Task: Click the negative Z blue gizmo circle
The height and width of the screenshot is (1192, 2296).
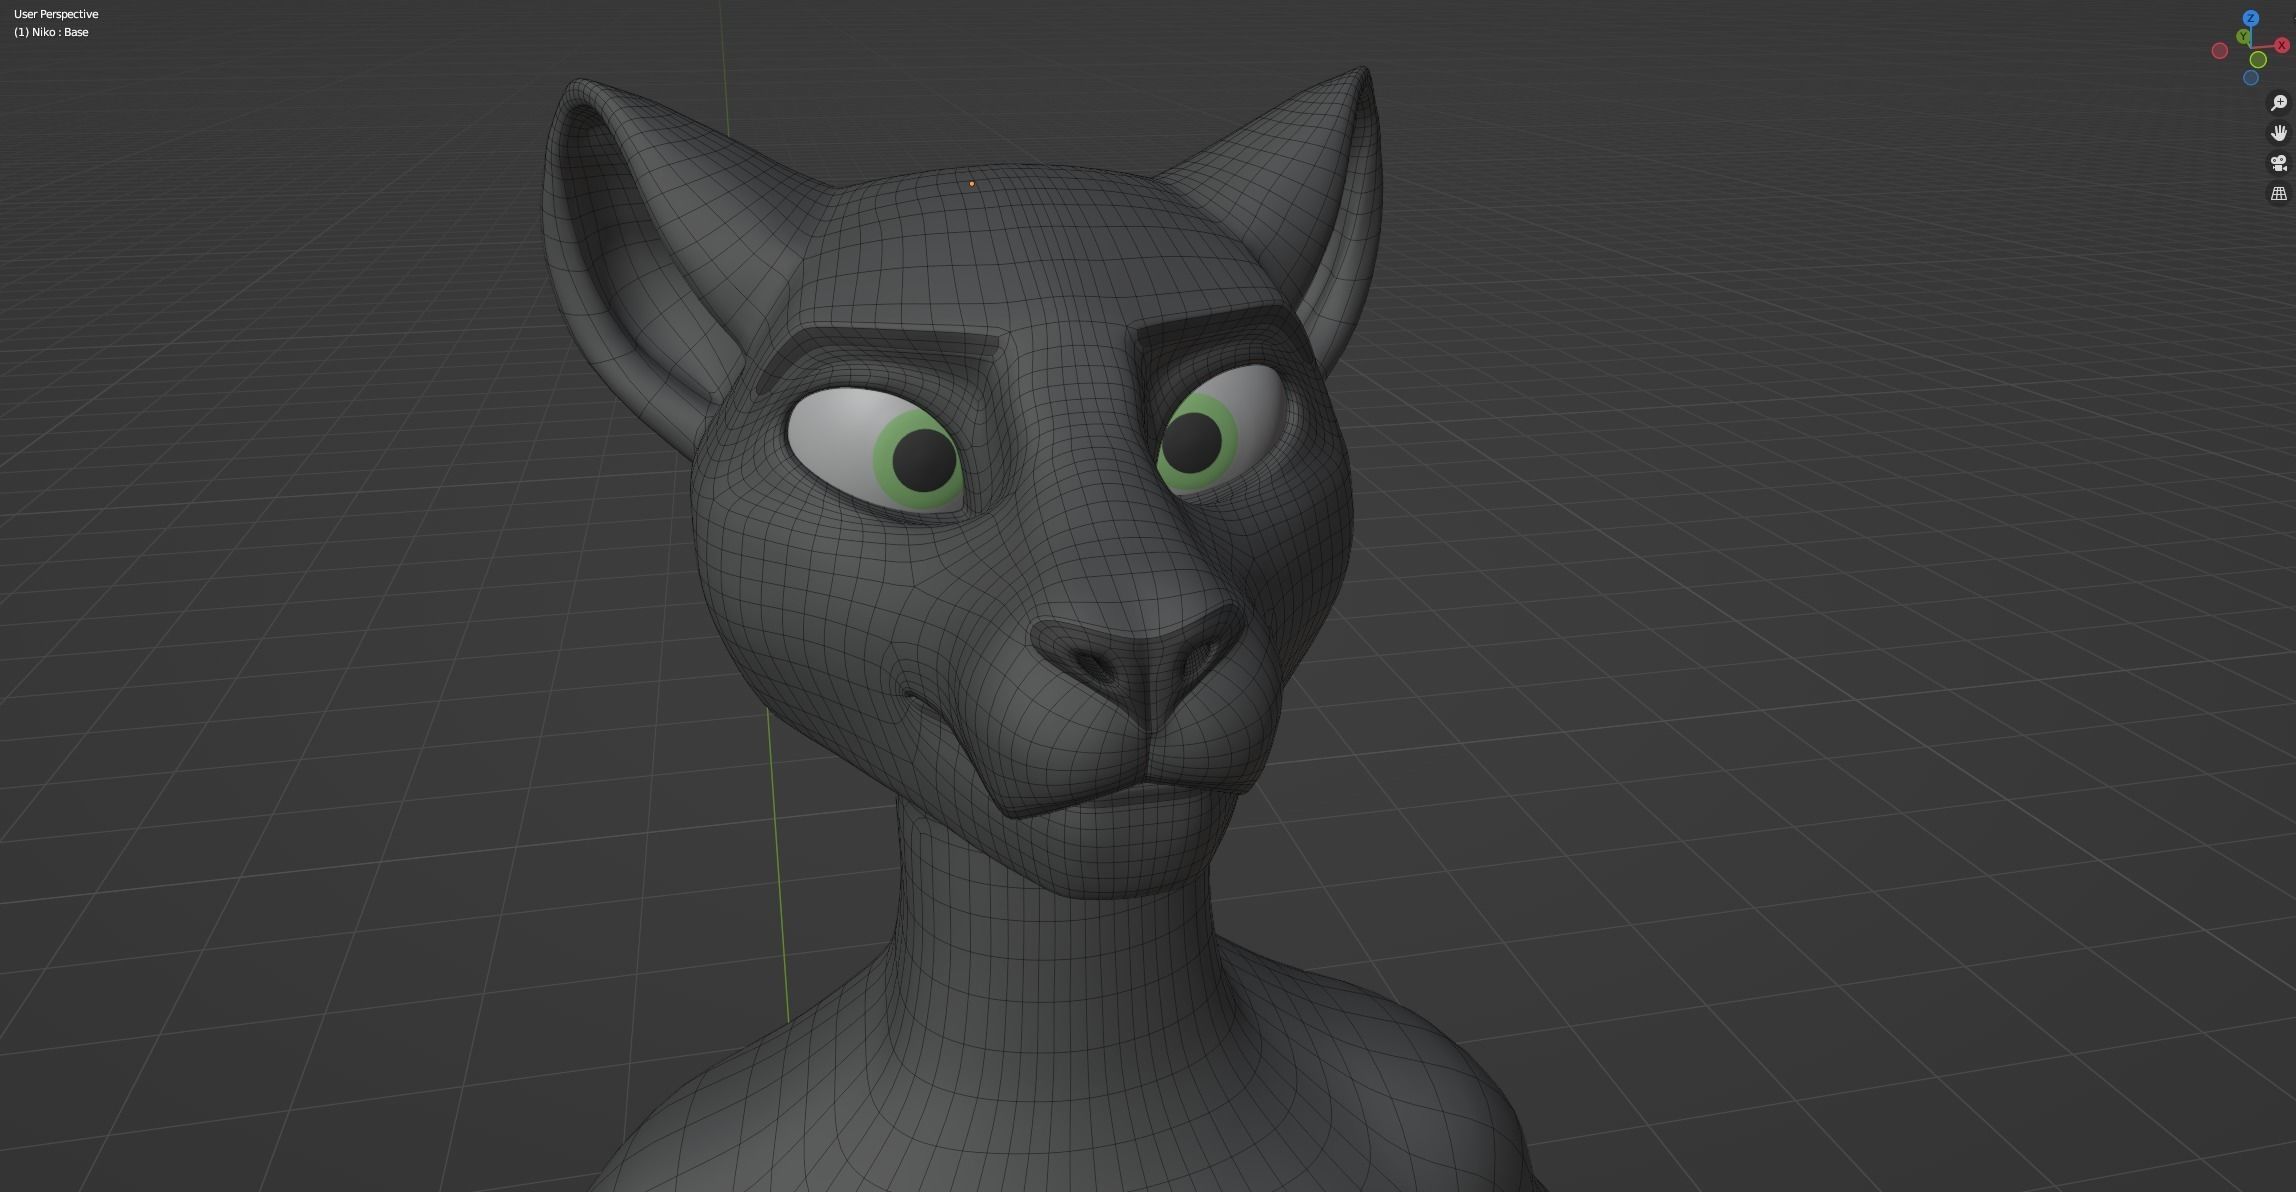Action: (2251, 77)
